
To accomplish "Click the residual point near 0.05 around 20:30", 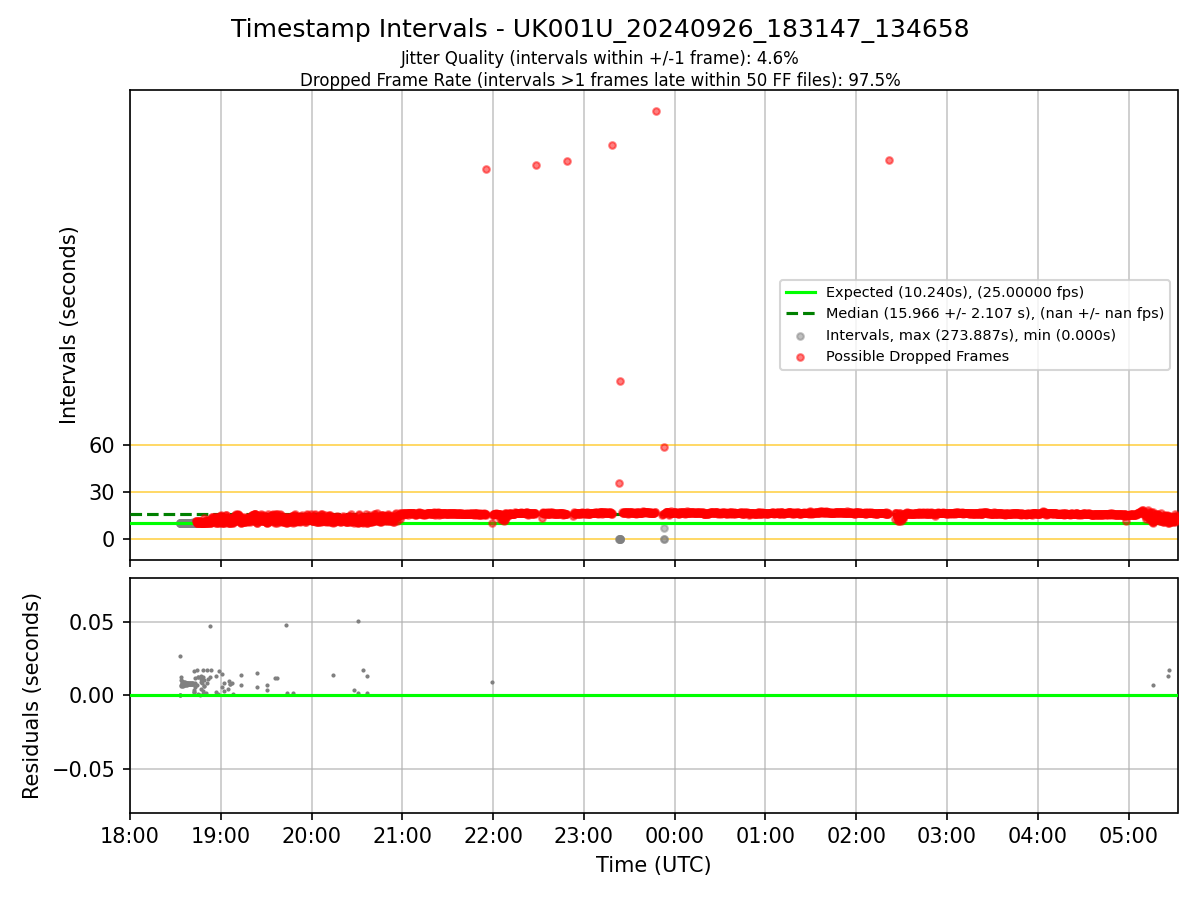I will [358, 621].
